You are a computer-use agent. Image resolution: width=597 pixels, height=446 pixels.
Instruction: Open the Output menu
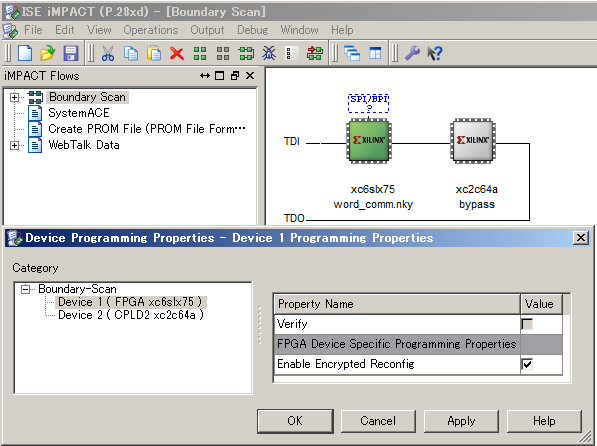(208, 30)
